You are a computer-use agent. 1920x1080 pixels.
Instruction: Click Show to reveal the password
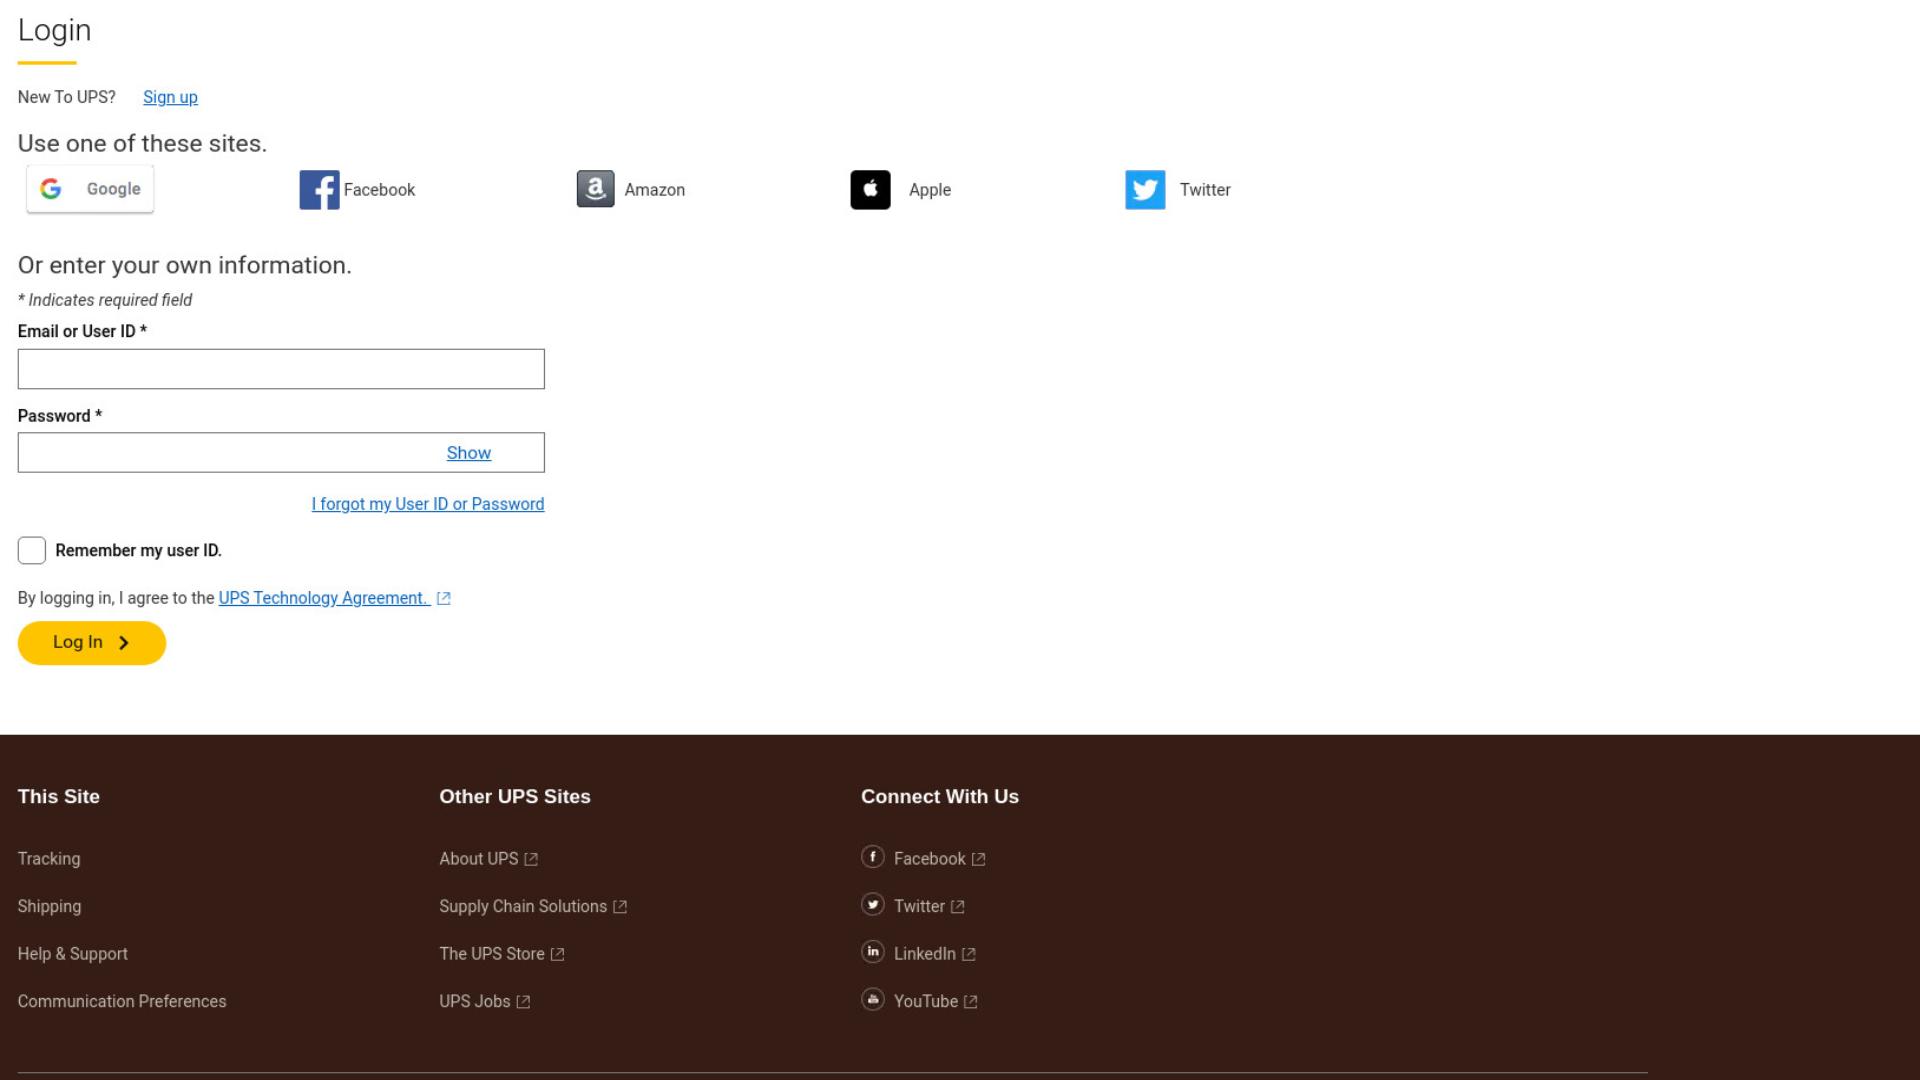point(469,453)
